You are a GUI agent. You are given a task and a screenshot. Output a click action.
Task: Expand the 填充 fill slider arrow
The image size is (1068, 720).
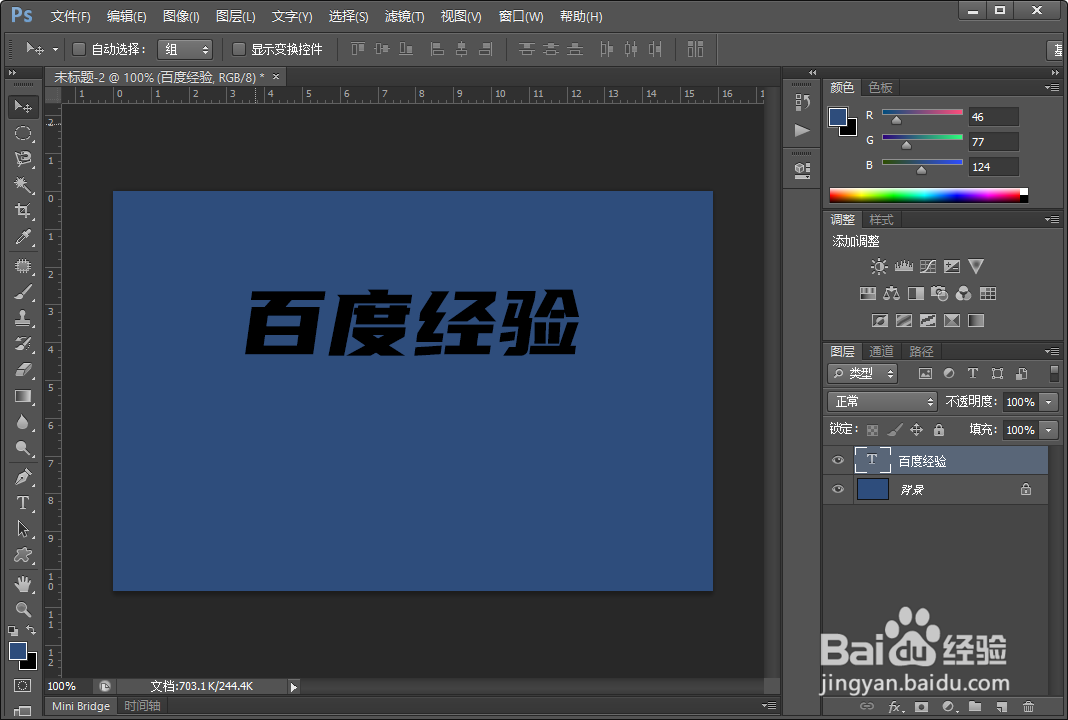(1049, 430)
